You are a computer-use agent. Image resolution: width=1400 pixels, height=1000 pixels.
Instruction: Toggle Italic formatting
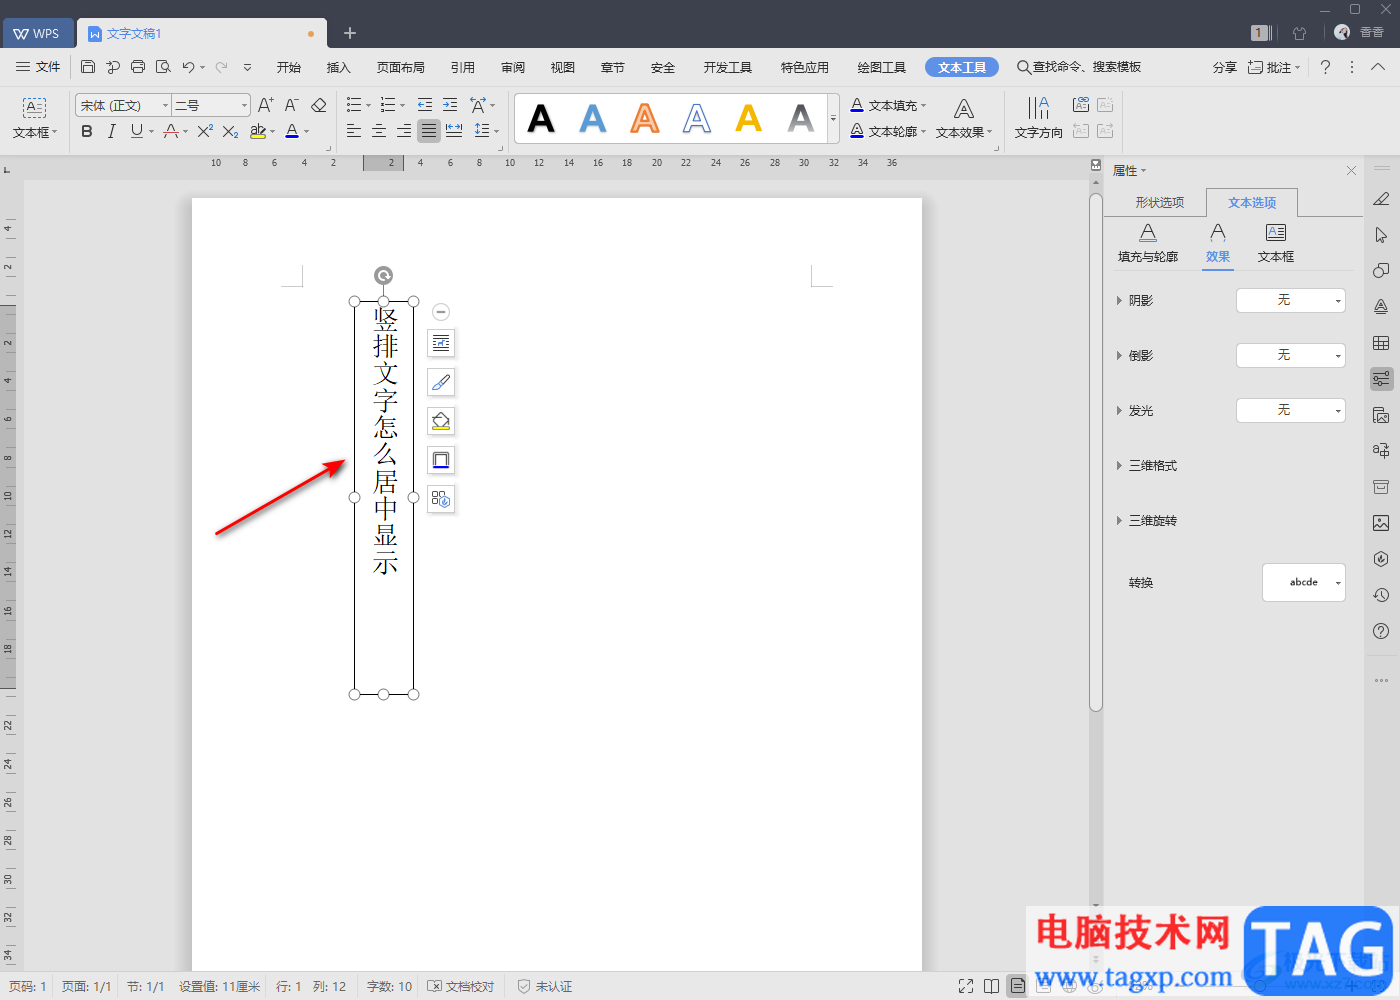[x=112, y=131]
